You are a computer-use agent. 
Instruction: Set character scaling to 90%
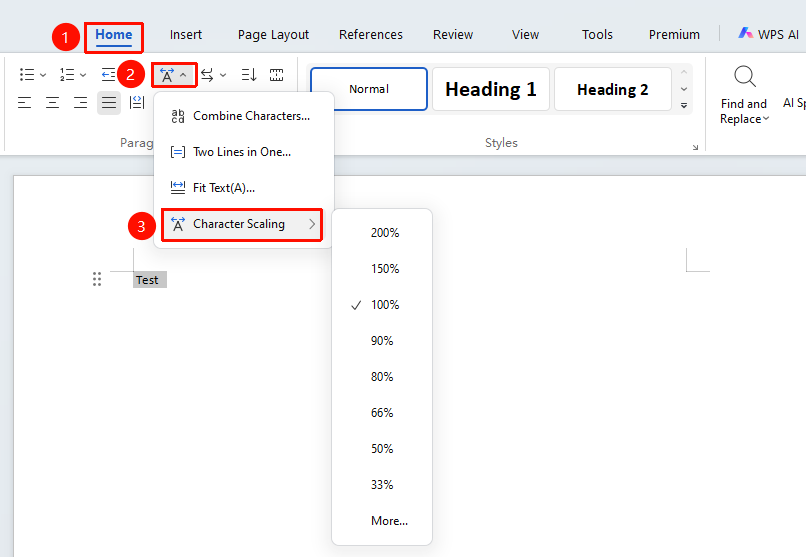point(382,341)
